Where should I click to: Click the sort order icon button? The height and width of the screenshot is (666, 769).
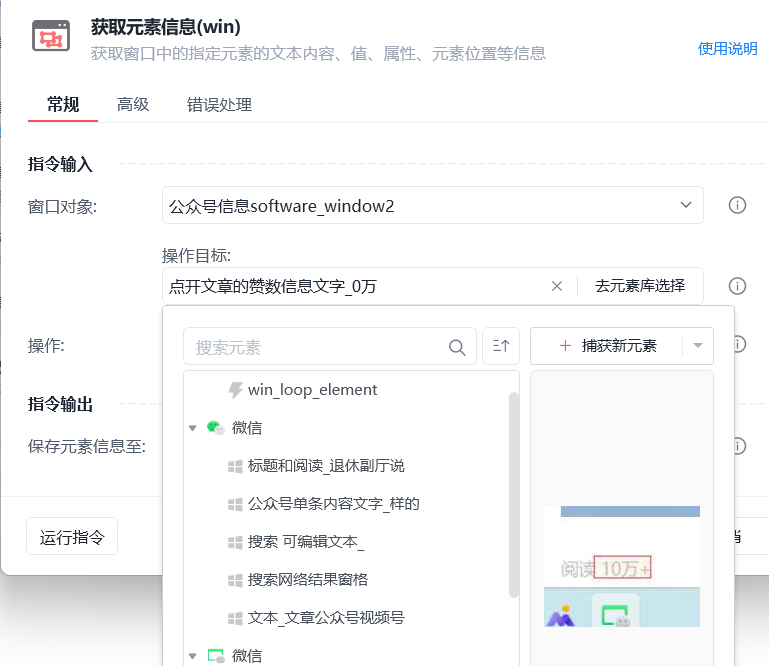click(501, 346)
